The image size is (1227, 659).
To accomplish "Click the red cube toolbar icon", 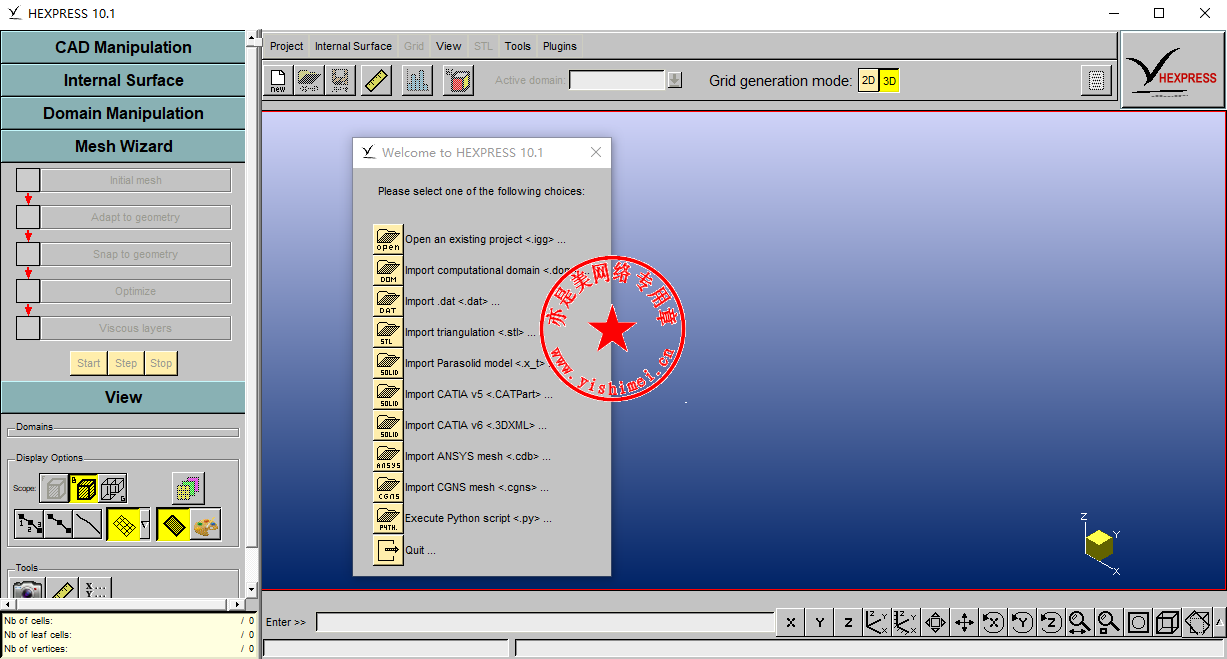I will pyautogui.click(x=458, y=81).
